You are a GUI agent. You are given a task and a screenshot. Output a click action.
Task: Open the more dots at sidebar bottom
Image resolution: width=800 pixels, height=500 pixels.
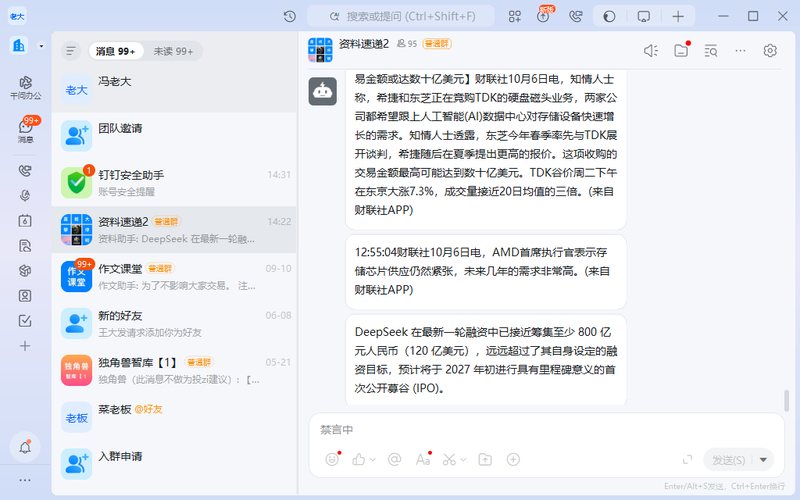[x=25, y=480]
